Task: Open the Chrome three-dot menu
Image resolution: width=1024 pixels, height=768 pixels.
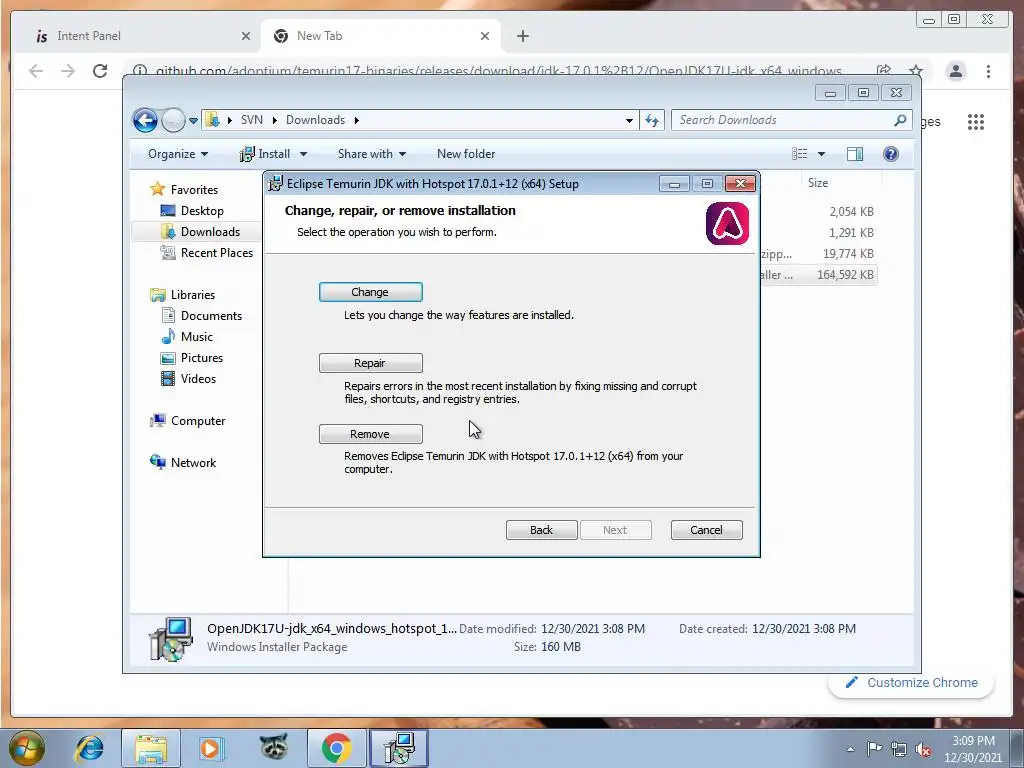Action: (988, 71)
